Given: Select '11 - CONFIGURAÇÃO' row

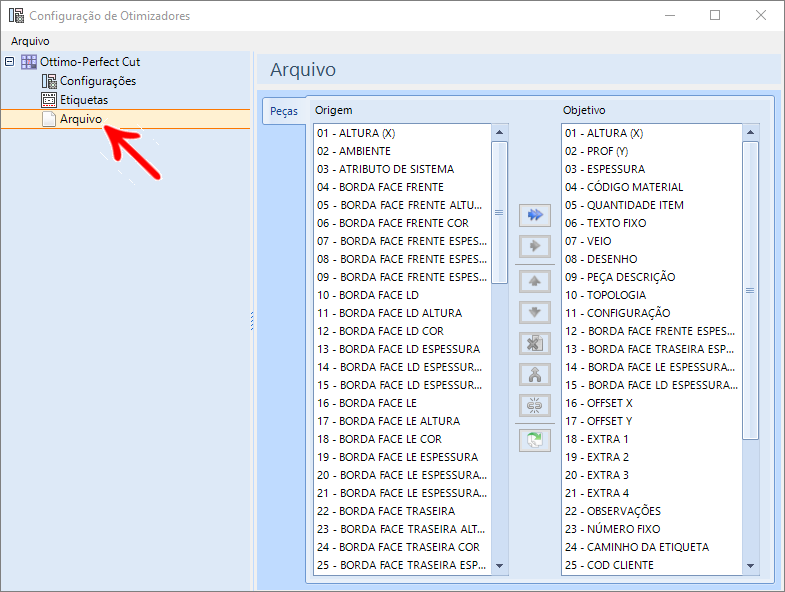Looking at the screenshot, I should tap(652, 314).
